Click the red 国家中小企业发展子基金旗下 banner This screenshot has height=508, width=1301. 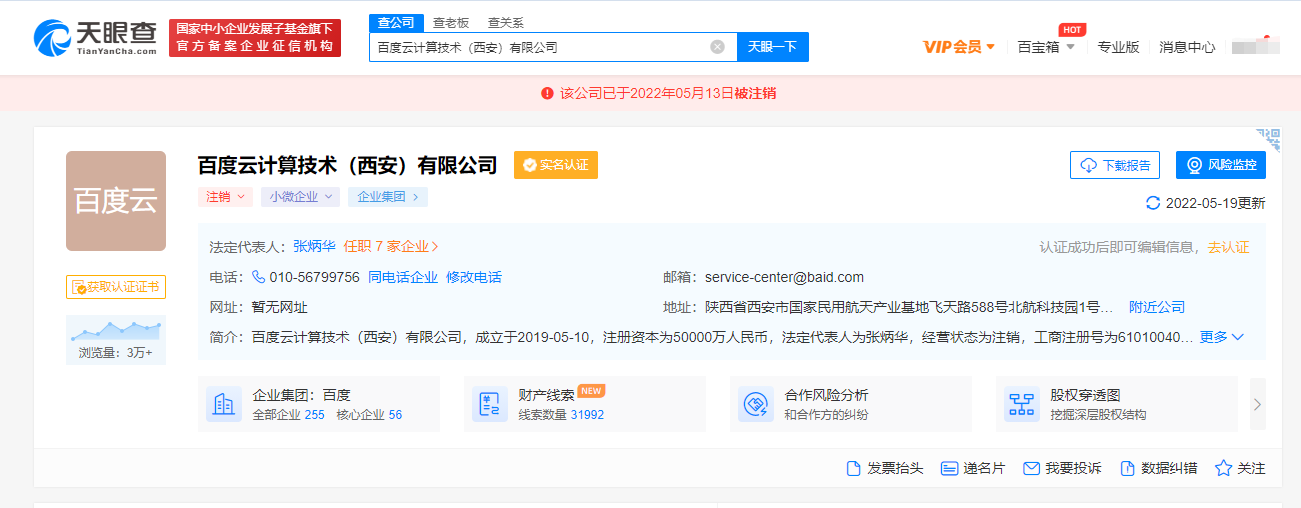[255, 38]
